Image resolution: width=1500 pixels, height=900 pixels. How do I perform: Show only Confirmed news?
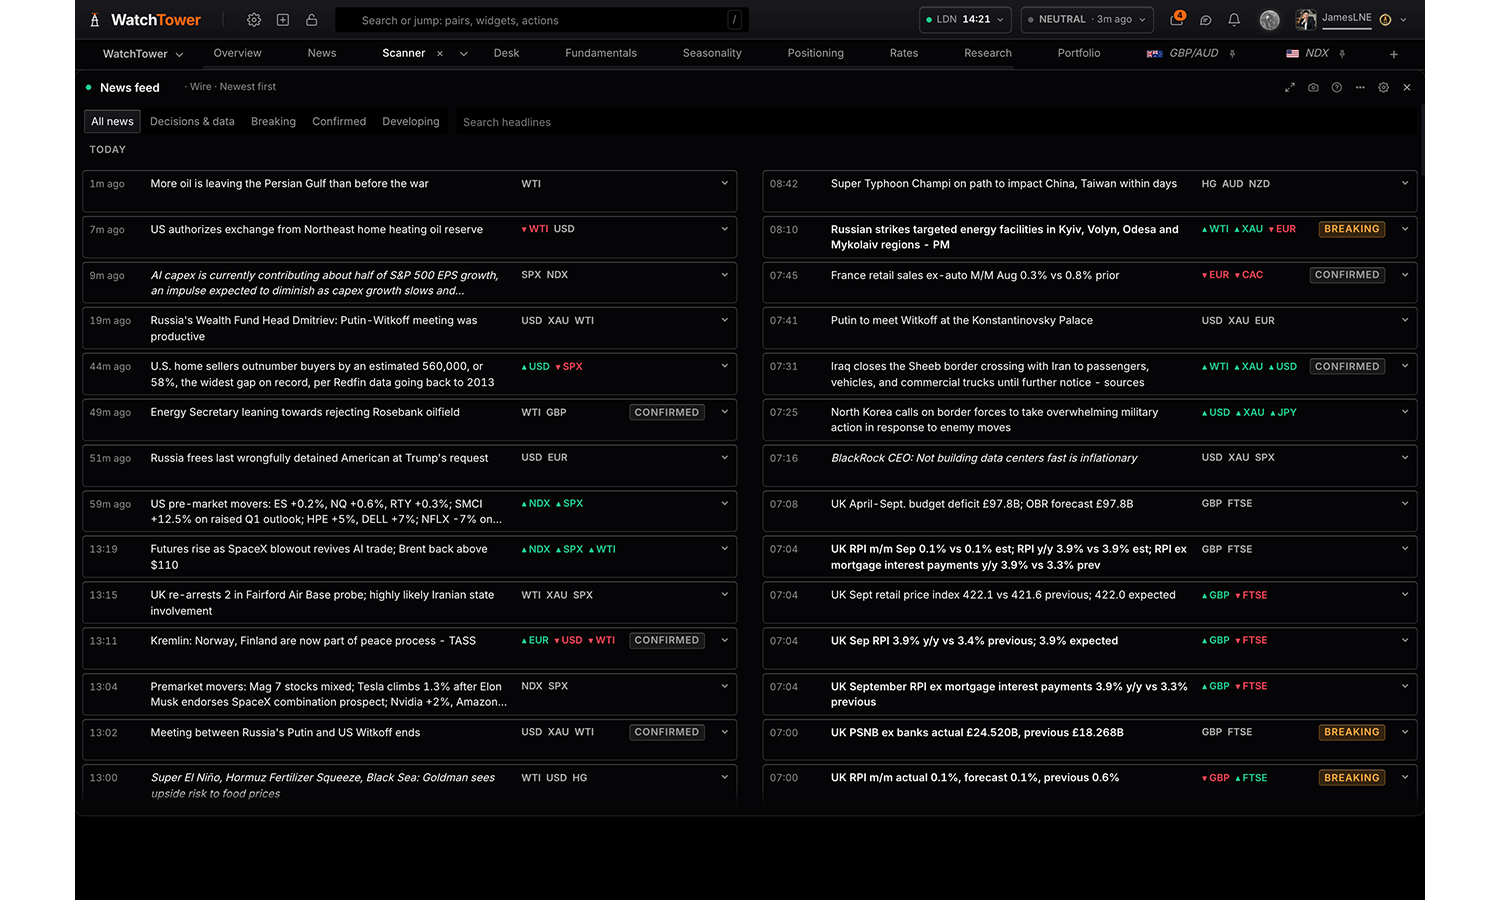tap(339, 122)
